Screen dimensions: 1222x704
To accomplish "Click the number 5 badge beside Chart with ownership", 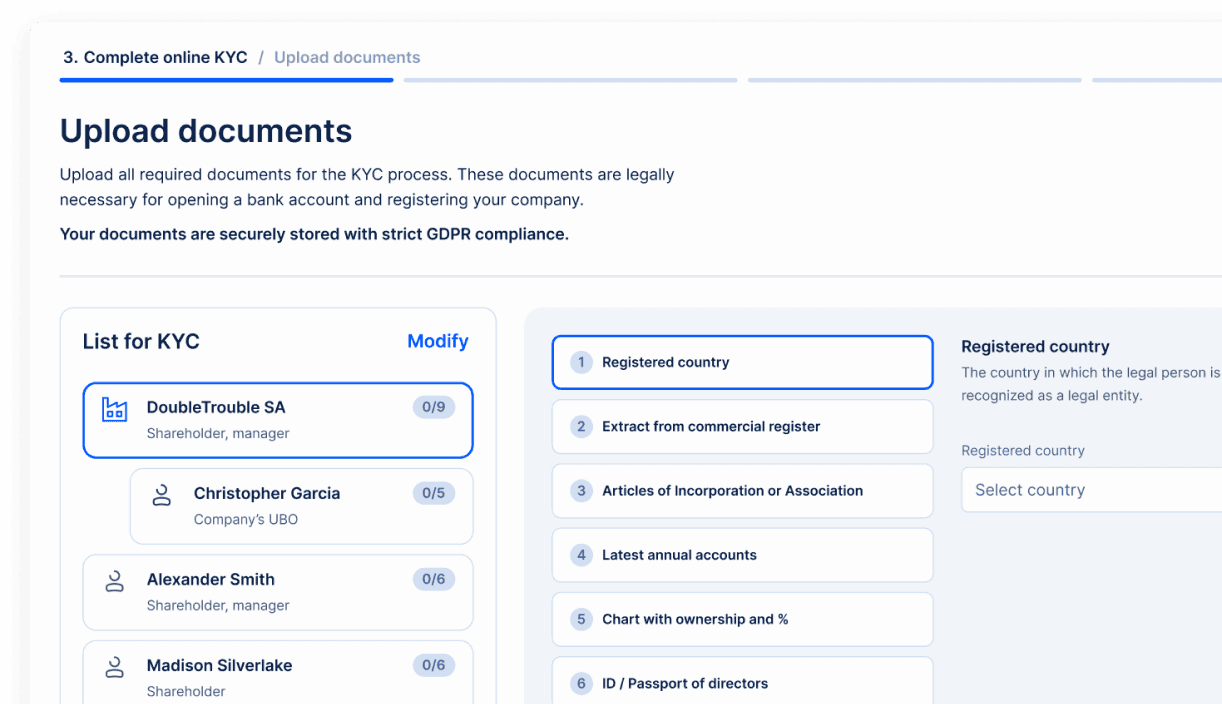I will (581, 619).
